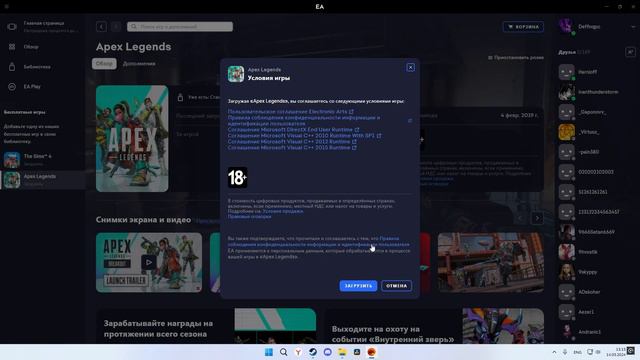The image size is (640, 360).
Task: Click the home page controller icon
Action: (12, 27)
